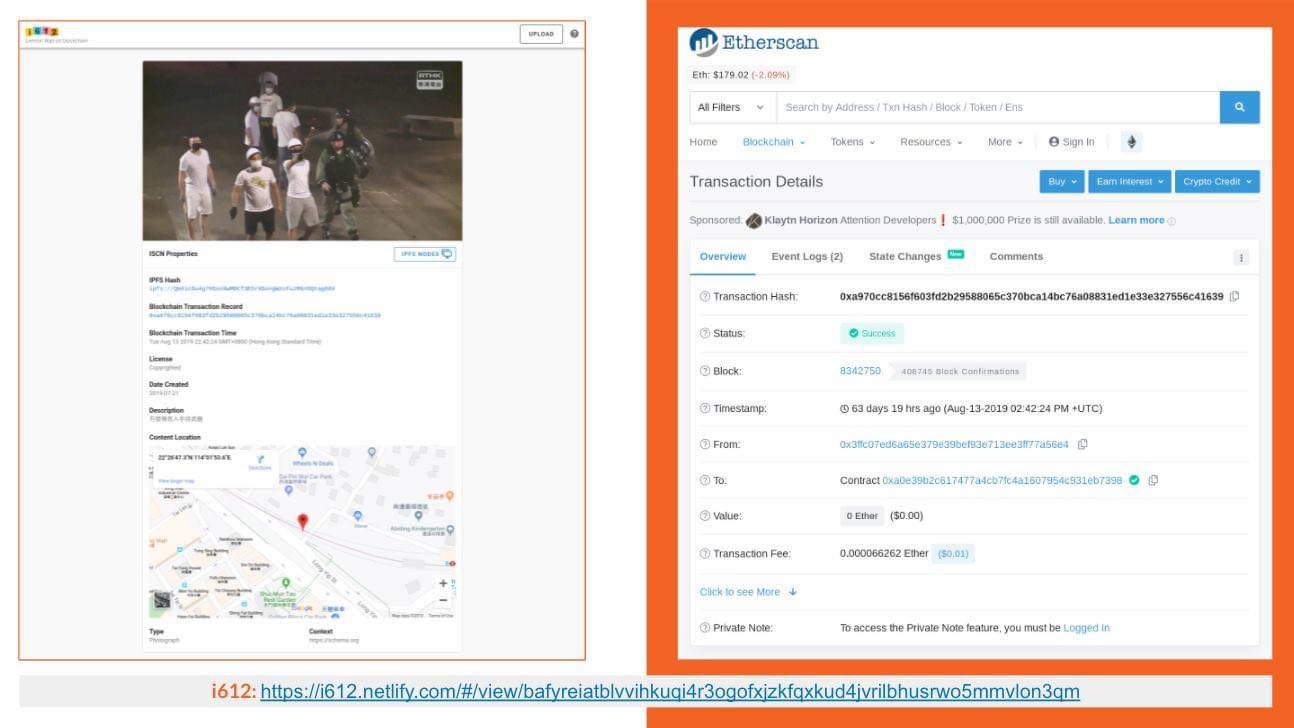Switch to the Event Logs (2) tab
The height and width of the screenshot is (728, 1294).
coord(807,257)
